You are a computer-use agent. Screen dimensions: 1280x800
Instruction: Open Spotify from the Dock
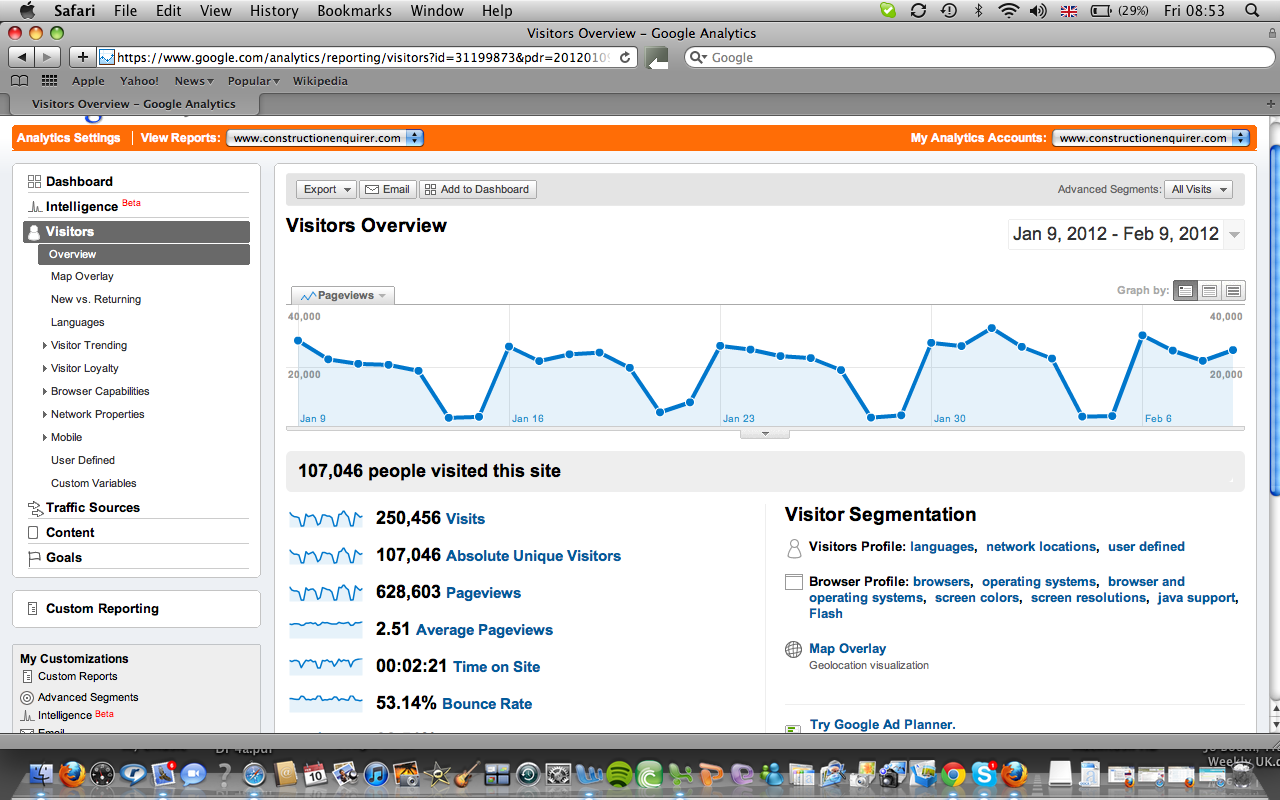619,774
